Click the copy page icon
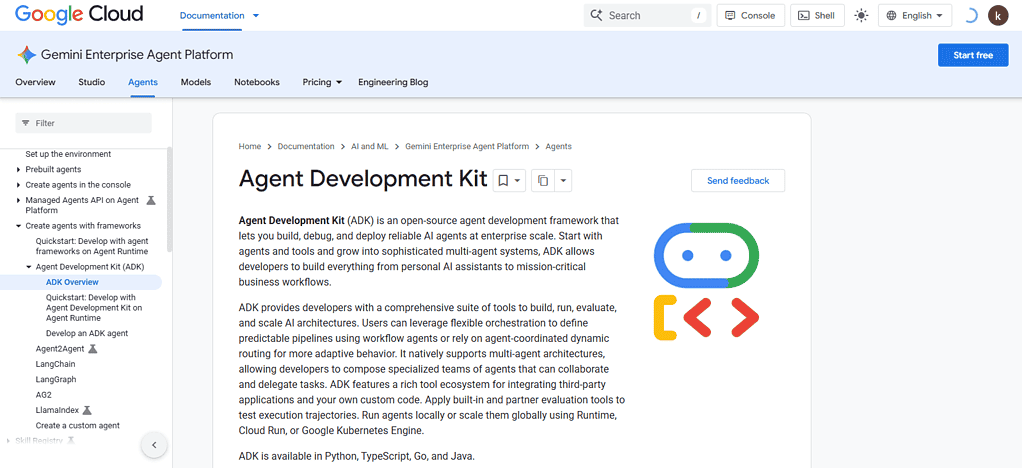 tap(543, 181)
